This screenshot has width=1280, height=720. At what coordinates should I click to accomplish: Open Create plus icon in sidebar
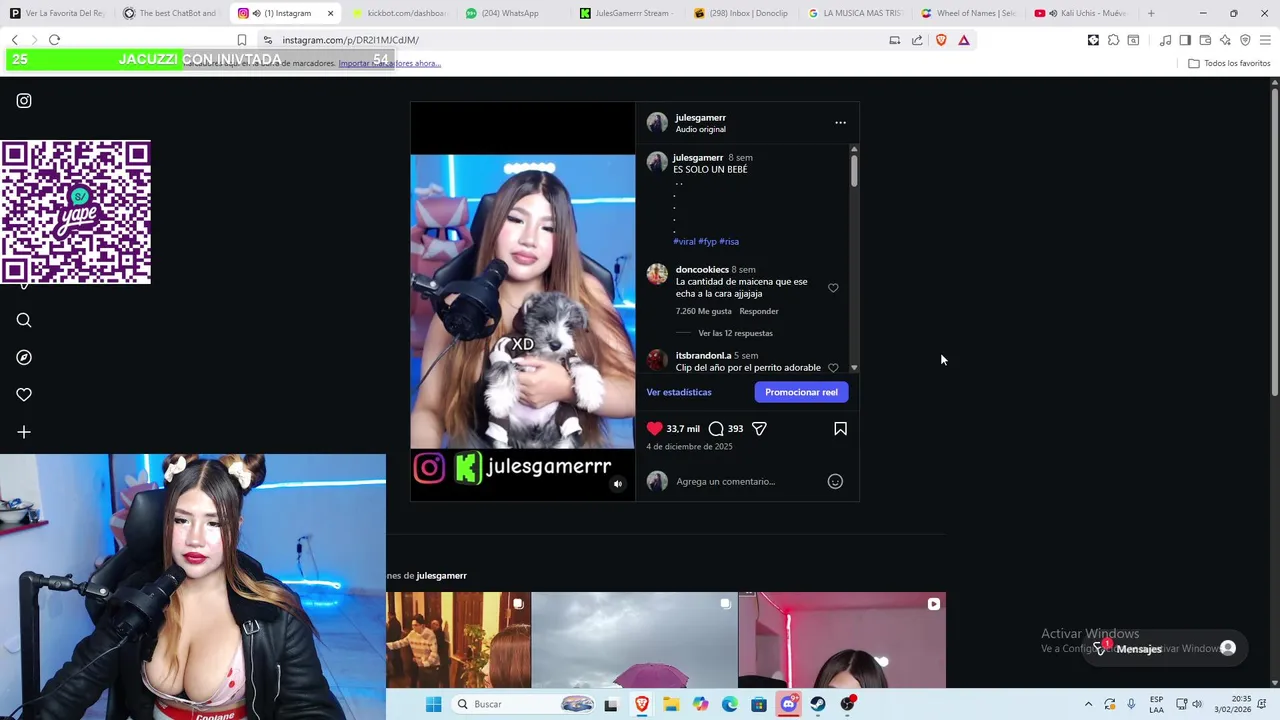[x=24, y=432]
